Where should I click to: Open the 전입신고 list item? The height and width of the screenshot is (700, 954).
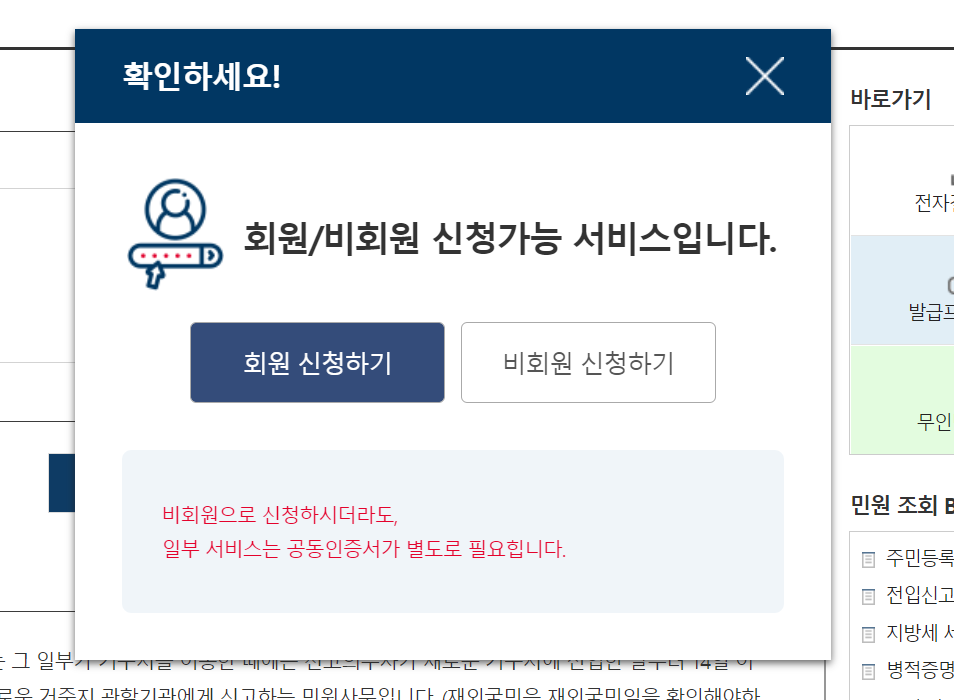click(x=919, y=595)
